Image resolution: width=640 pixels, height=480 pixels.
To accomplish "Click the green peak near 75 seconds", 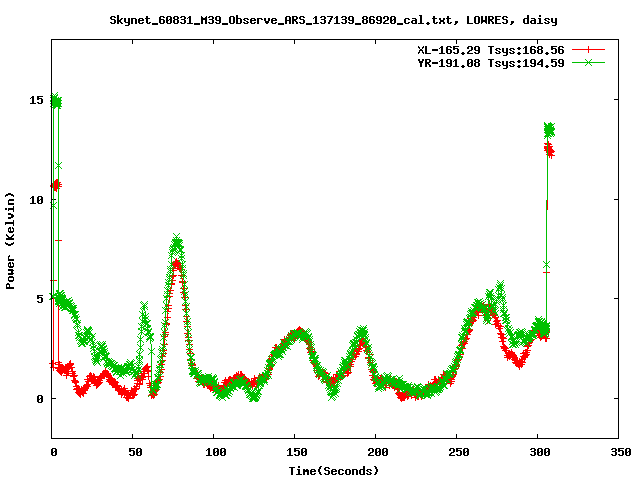I will tap(177, 243).
